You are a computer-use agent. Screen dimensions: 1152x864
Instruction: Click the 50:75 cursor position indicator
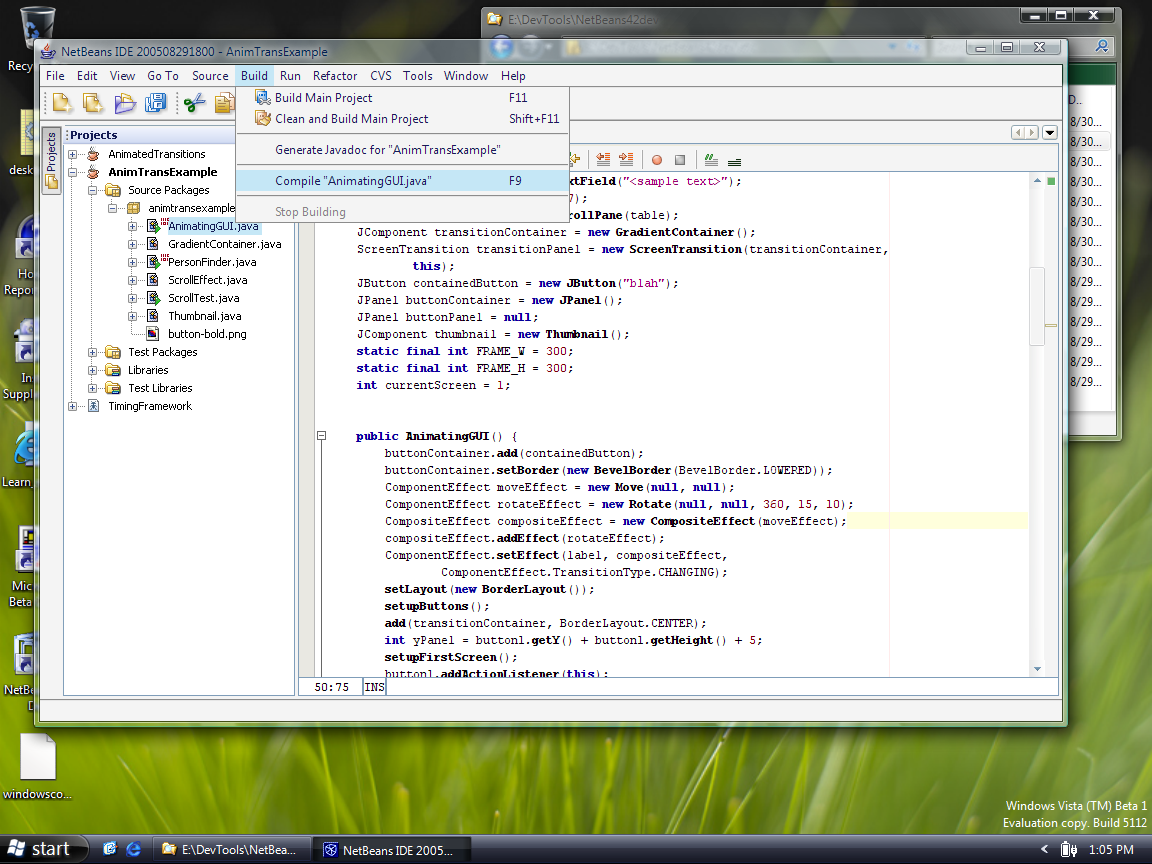331,687
